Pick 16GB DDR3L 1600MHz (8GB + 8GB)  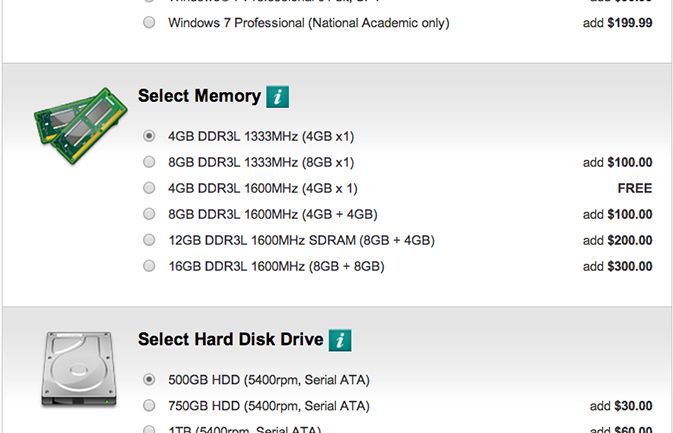tap(149, 266)
